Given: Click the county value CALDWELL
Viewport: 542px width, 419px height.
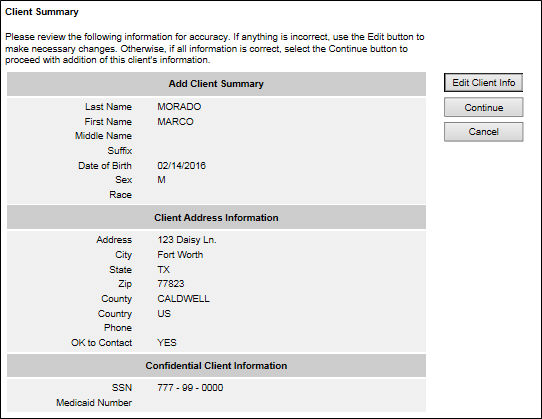Looking at the screenshot, I should 183,299.
